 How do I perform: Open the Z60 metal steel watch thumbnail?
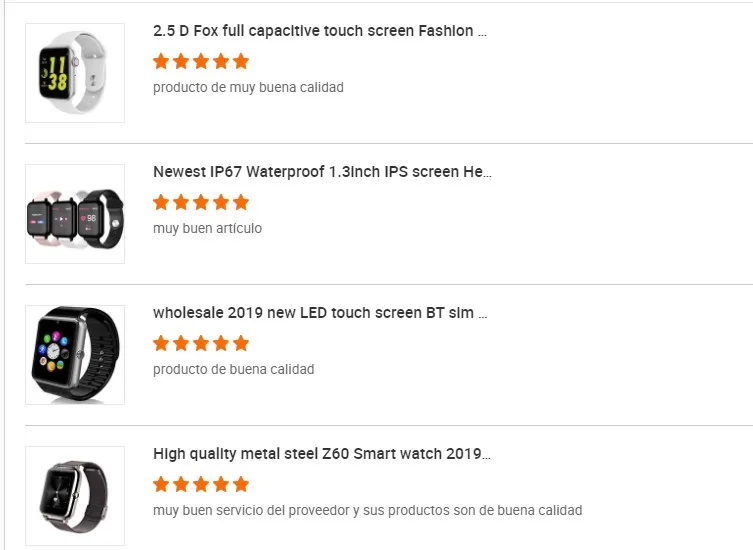(x=75, y=496)
